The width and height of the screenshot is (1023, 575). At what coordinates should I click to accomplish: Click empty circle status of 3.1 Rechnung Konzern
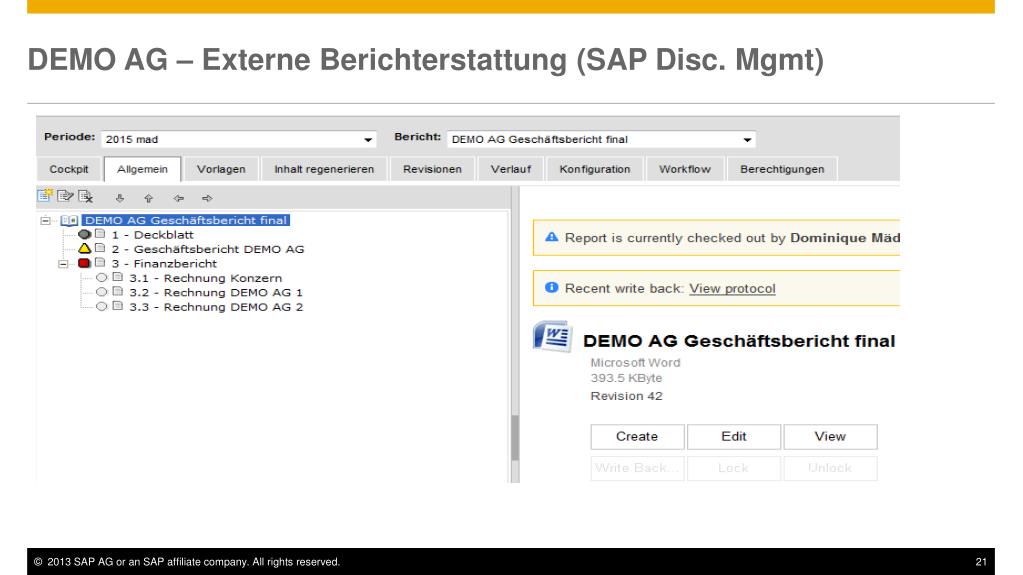pyautogui.click(x=101, y=277)
